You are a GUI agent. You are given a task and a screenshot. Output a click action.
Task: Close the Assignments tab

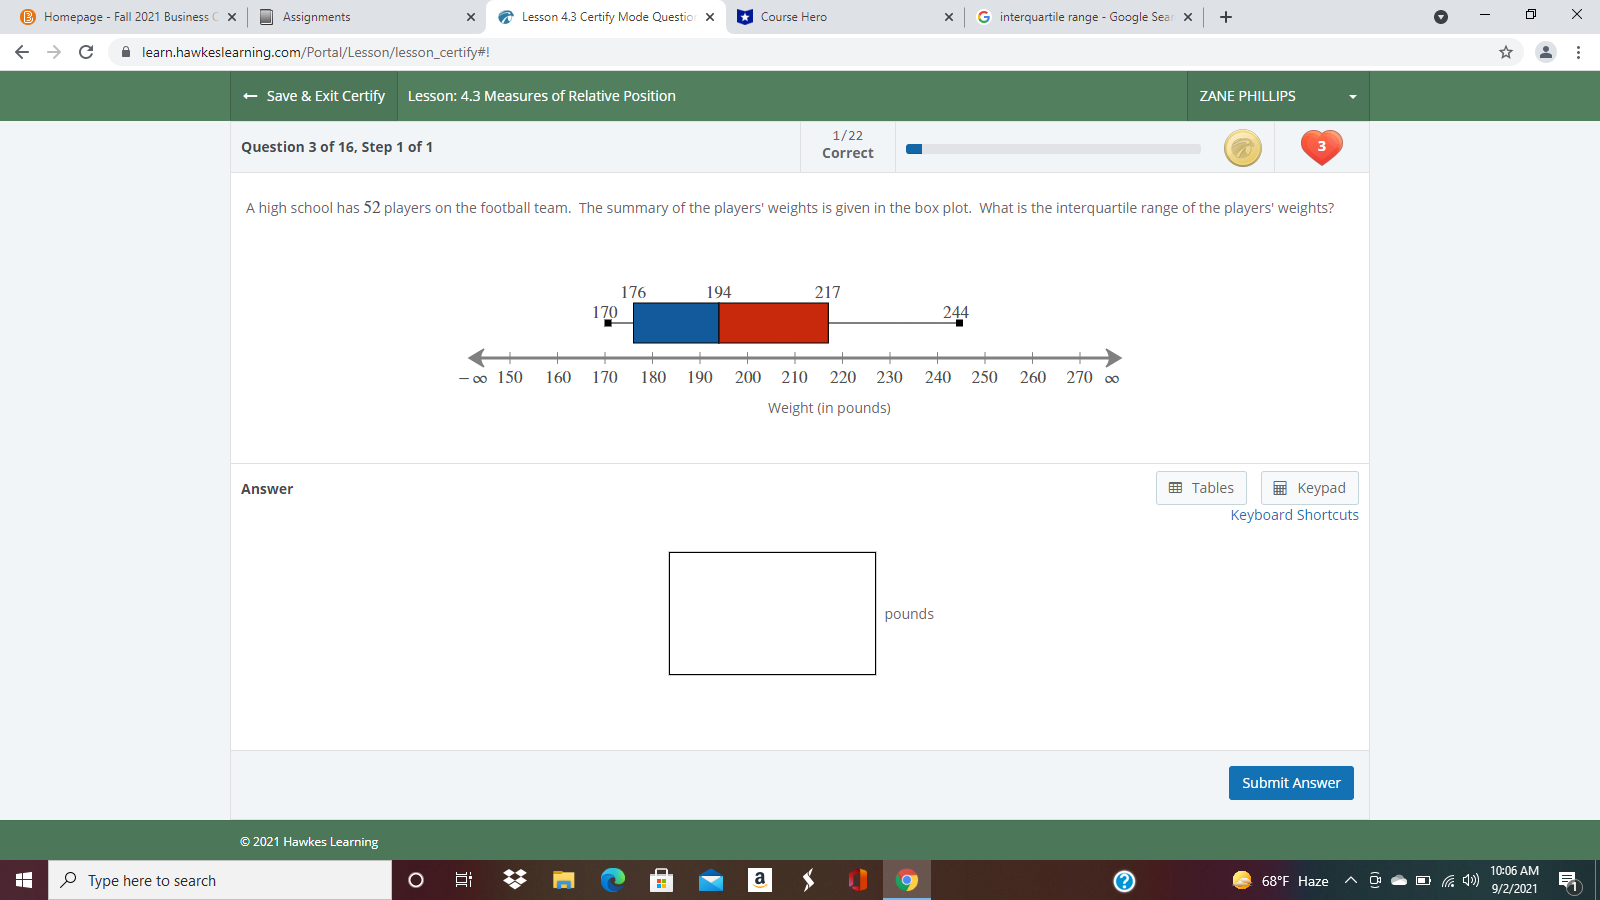471,17
